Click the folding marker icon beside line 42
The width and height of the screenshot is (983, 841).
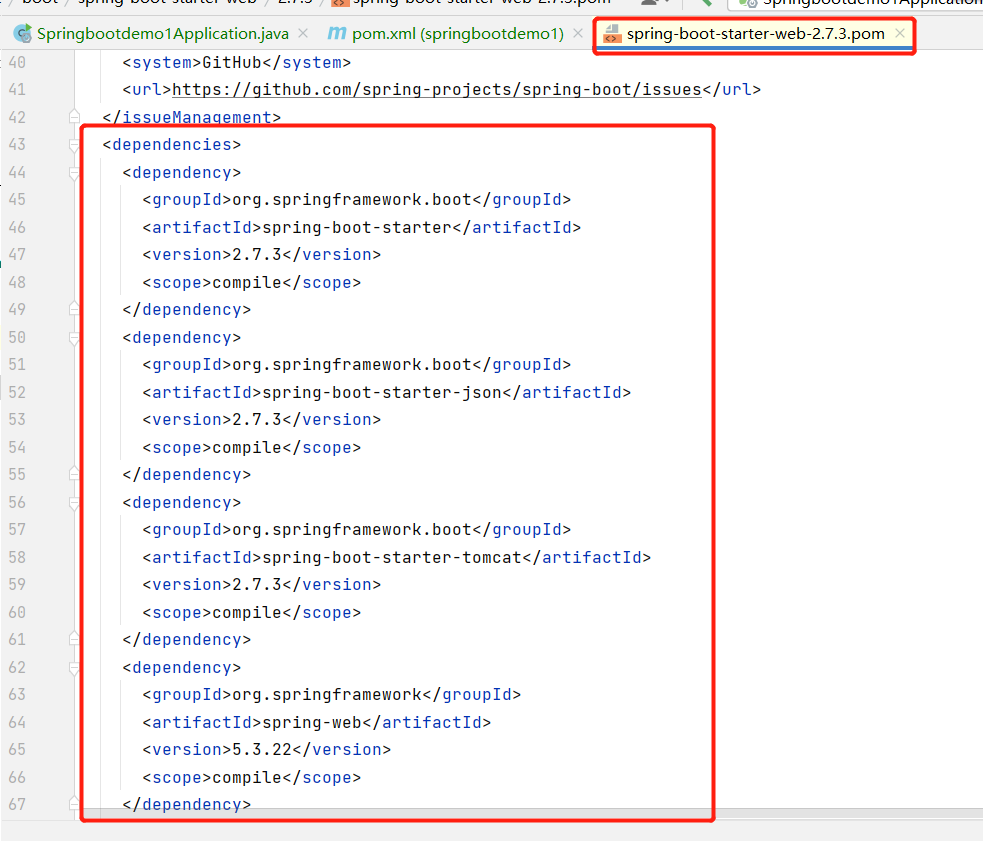pos(75,117)
